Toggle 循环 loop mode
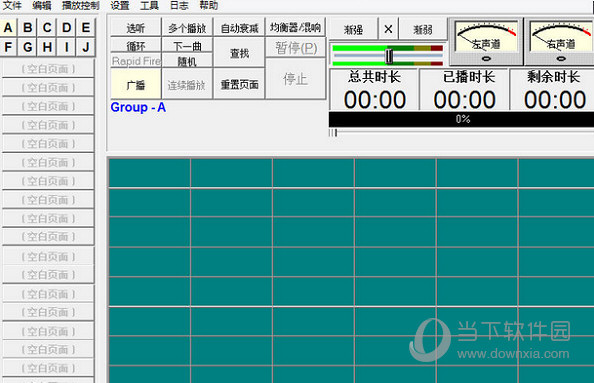Image resolution: width=594 pixels, height=383 pixels. point(136,45)
